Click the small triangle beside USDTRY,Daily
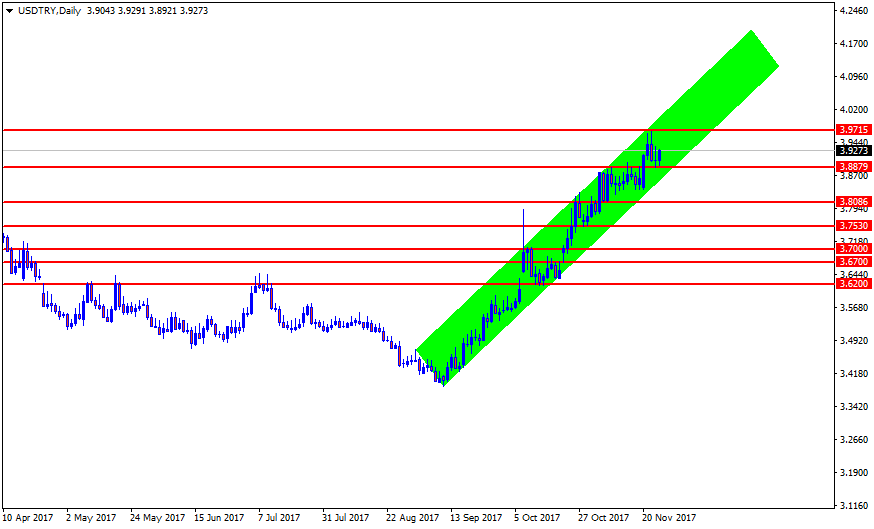The height and width of the screenshot is (529, 874). click(x=9, y=9)
